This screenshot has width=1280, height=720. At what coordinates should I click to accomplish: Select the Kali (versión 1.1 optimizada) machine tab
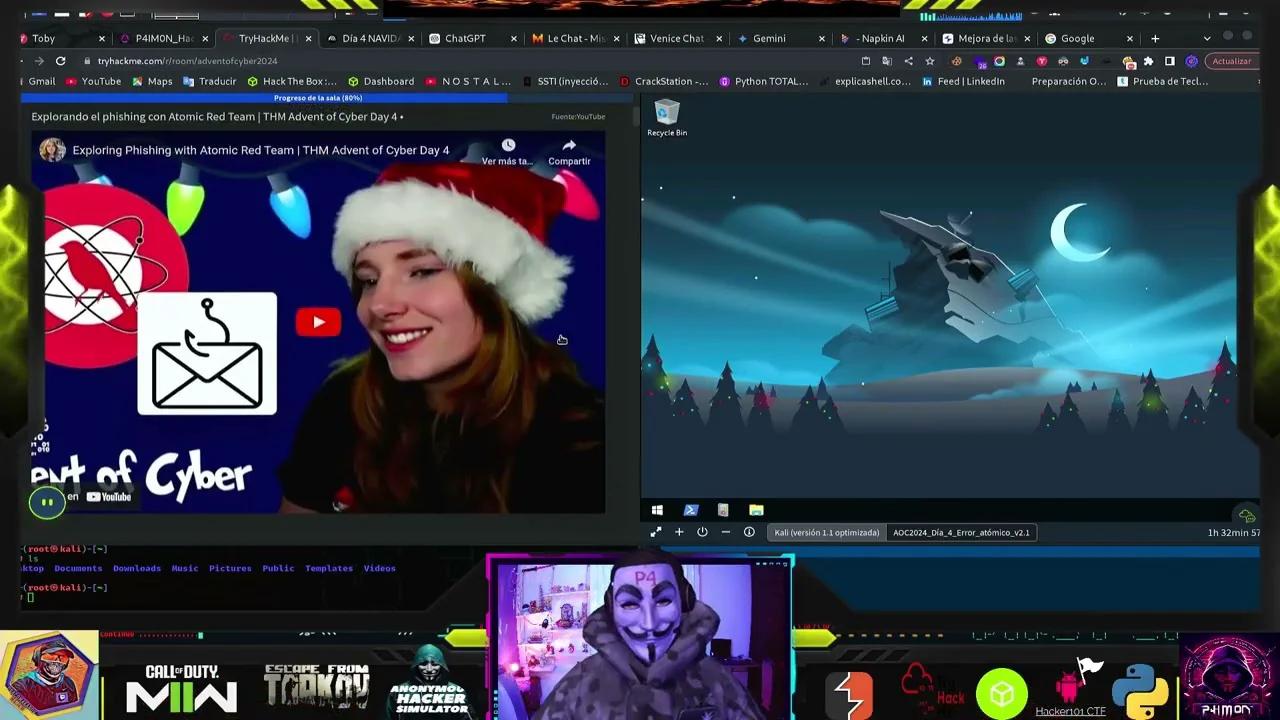(826, 532)
